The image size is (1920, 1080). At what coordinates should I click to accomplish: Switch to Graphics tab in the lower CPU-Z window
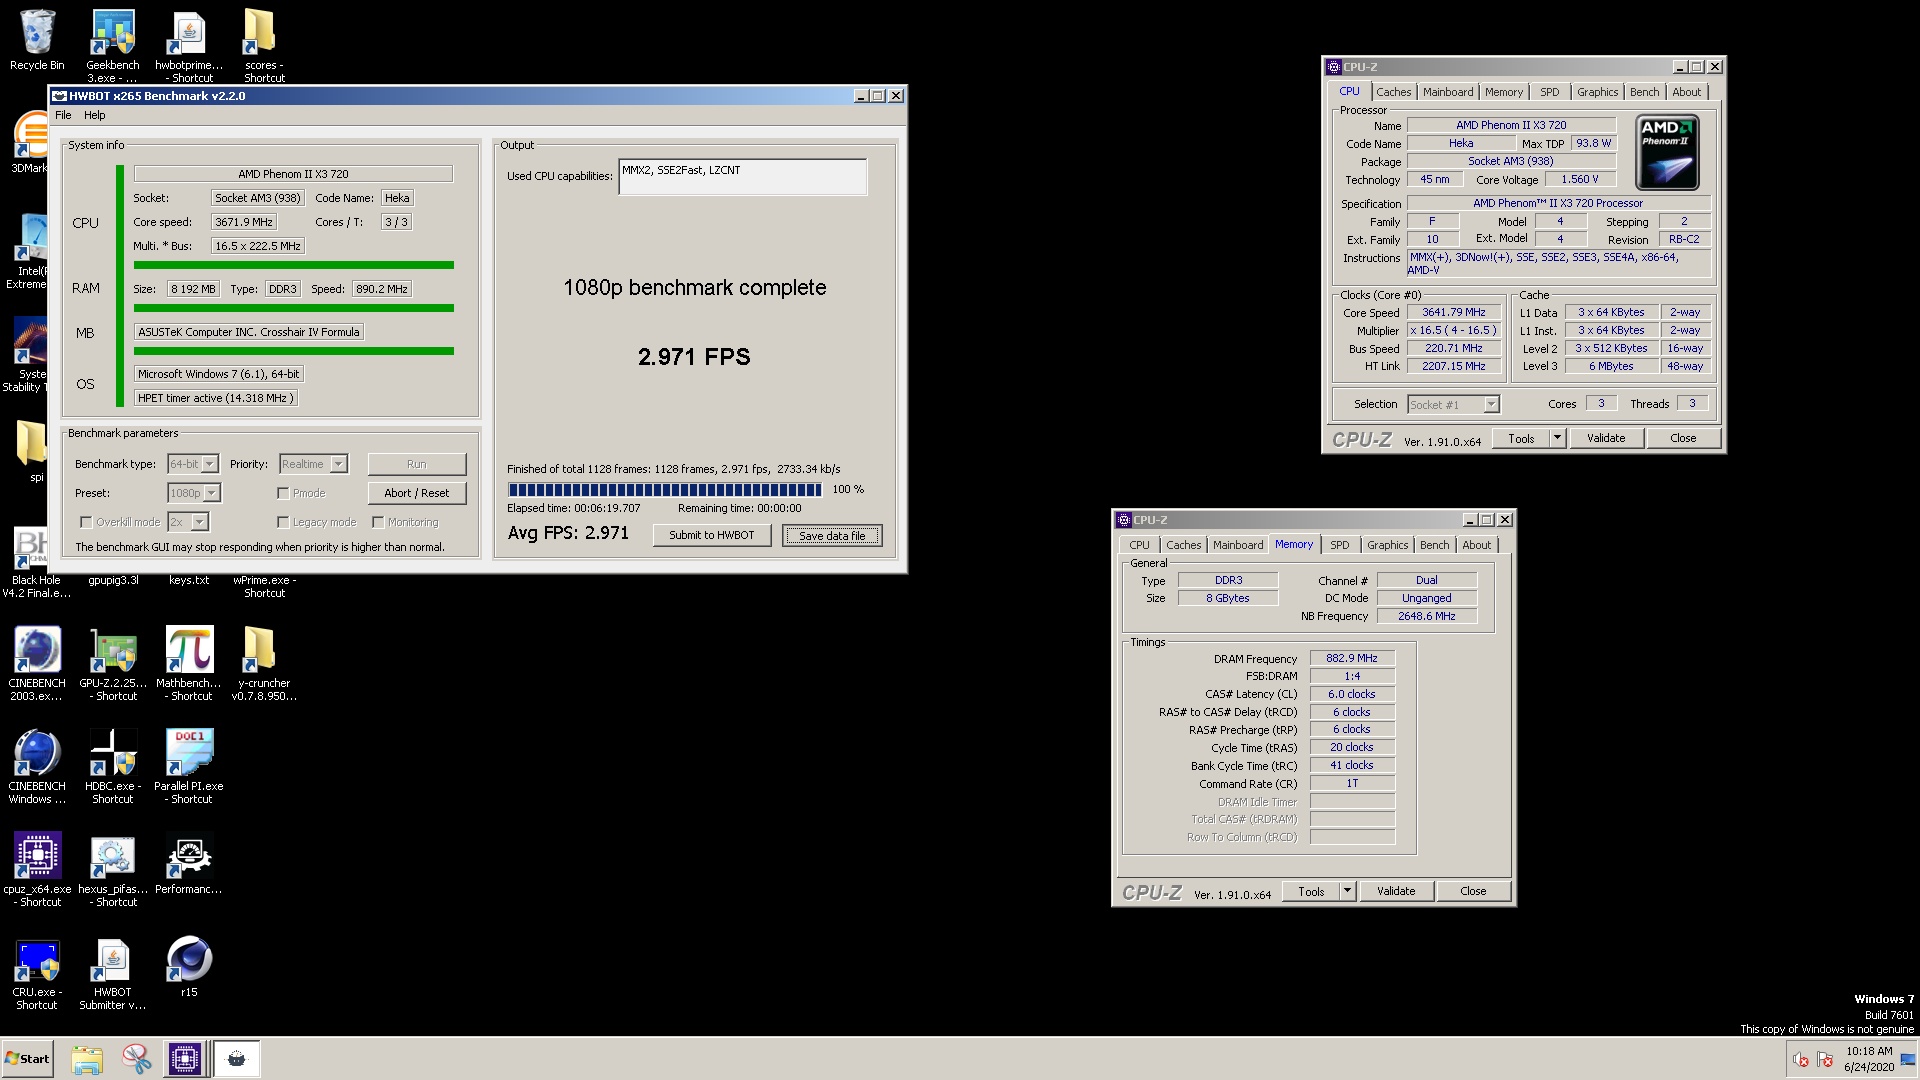click(1387, 545)
